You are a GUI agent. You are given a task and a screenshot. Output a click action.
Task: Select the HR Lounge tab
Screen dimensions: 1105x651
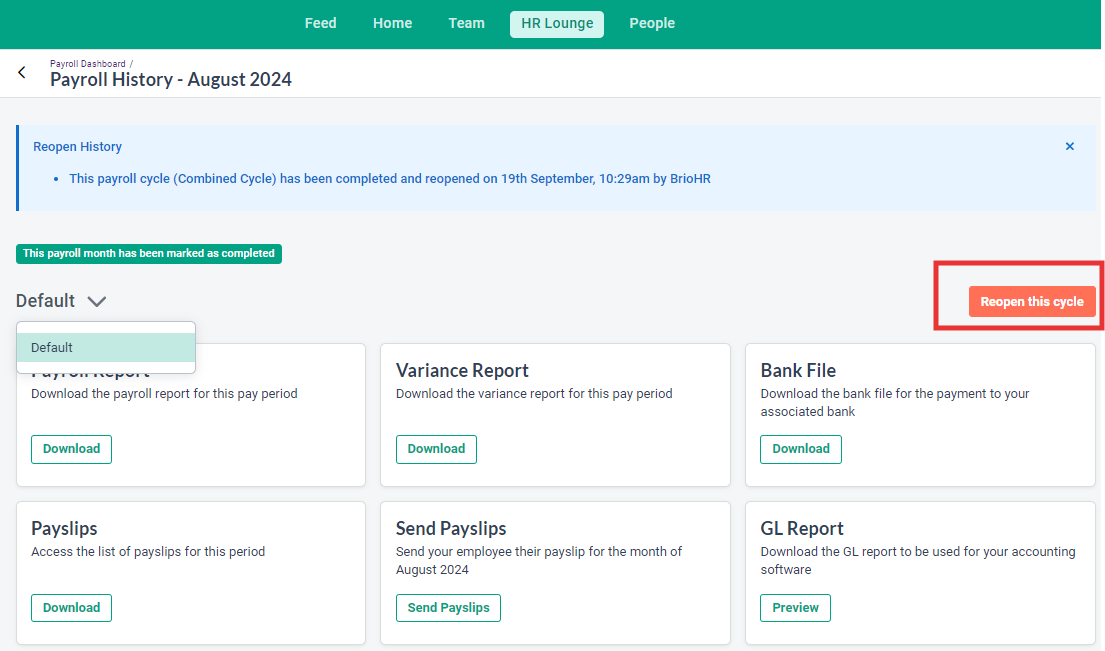[x=556, y=22]
